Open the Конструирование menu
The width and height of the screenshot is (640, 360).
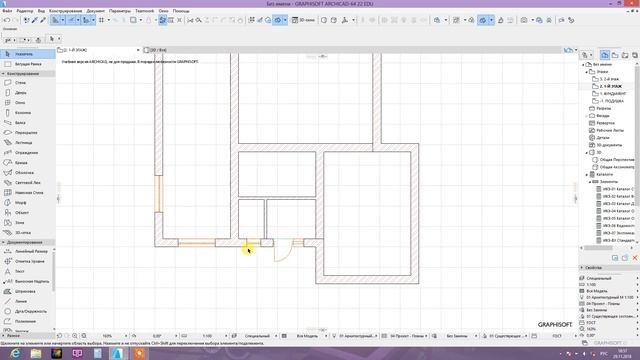pyautogui.click(x=66, y=11)
